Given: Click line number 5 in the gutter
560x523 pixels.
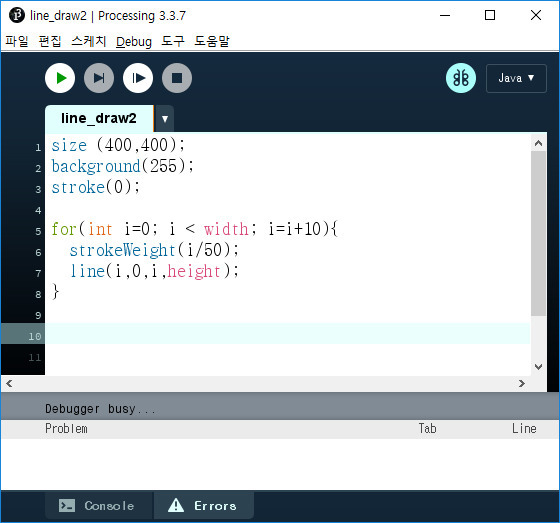Looking at the screenshot, I should [38, 231].
